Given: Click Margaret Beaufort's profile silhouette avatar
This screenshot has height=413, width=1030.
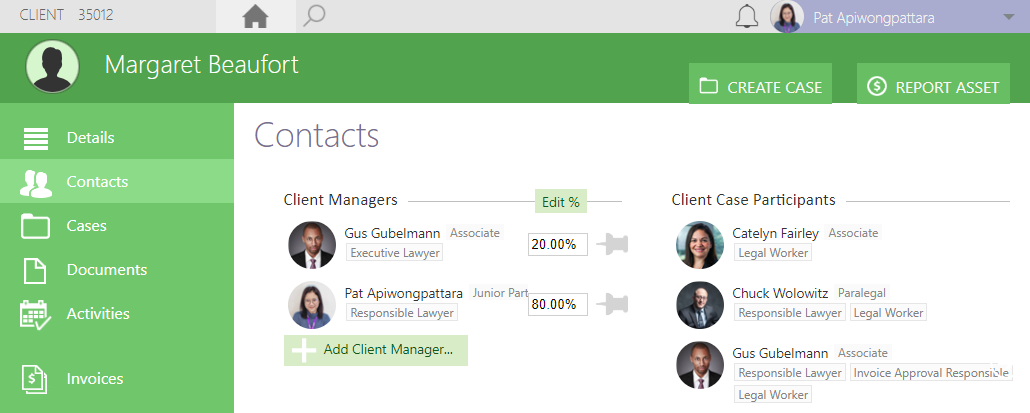Looking at the screenshot, I should pyautogui.click(x=53, y=66).
